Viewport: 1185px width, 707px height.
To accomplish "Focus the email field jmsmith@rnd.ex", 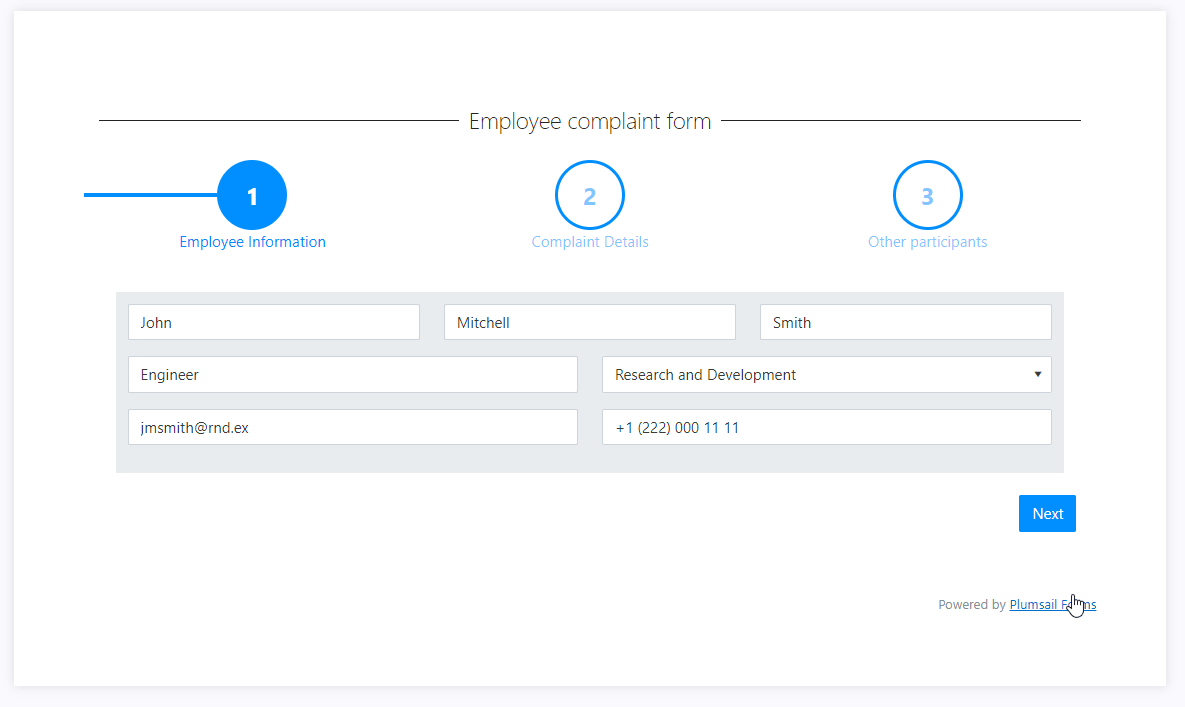I will (x=353, y=427).
